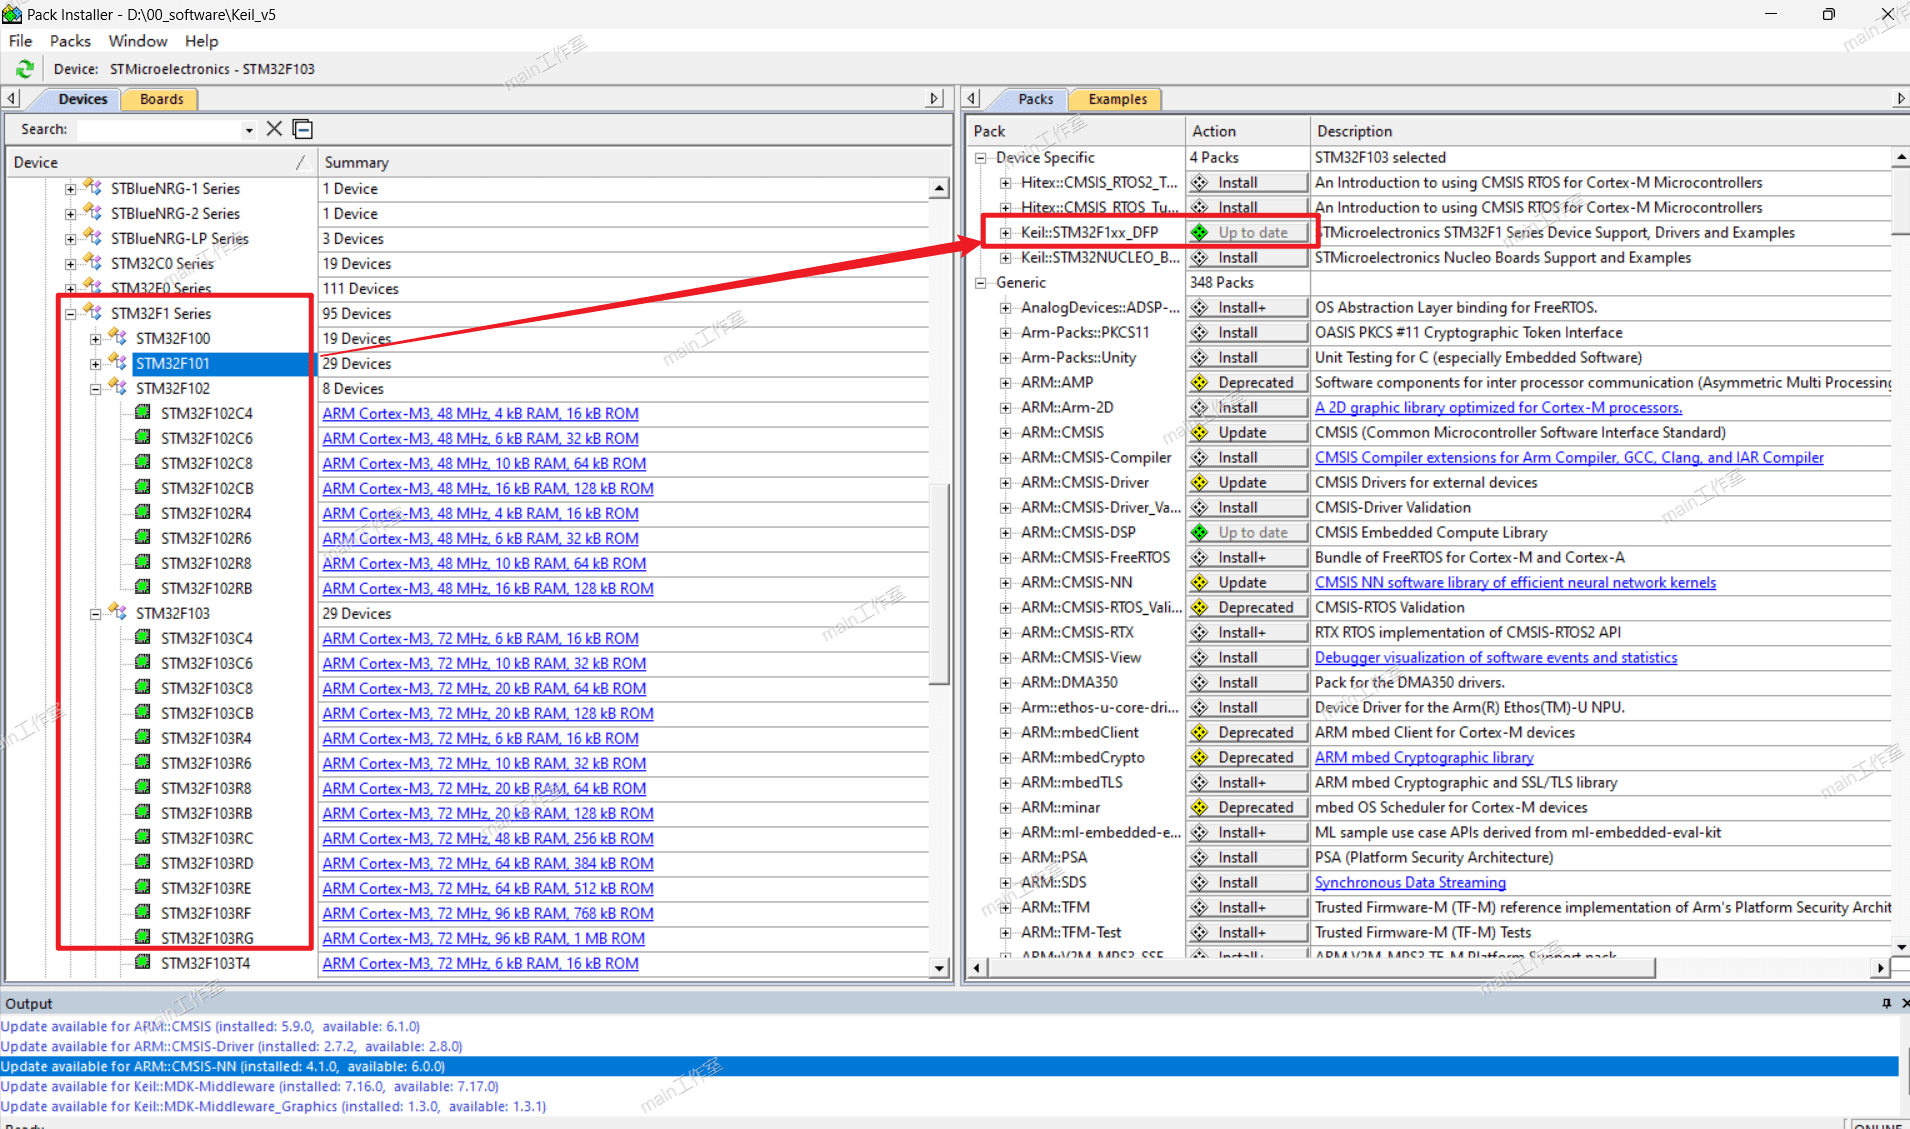Screen dimensions: 1910x1129
Task: Click left arrow of Packs tab strip
Action: (971, 99)
